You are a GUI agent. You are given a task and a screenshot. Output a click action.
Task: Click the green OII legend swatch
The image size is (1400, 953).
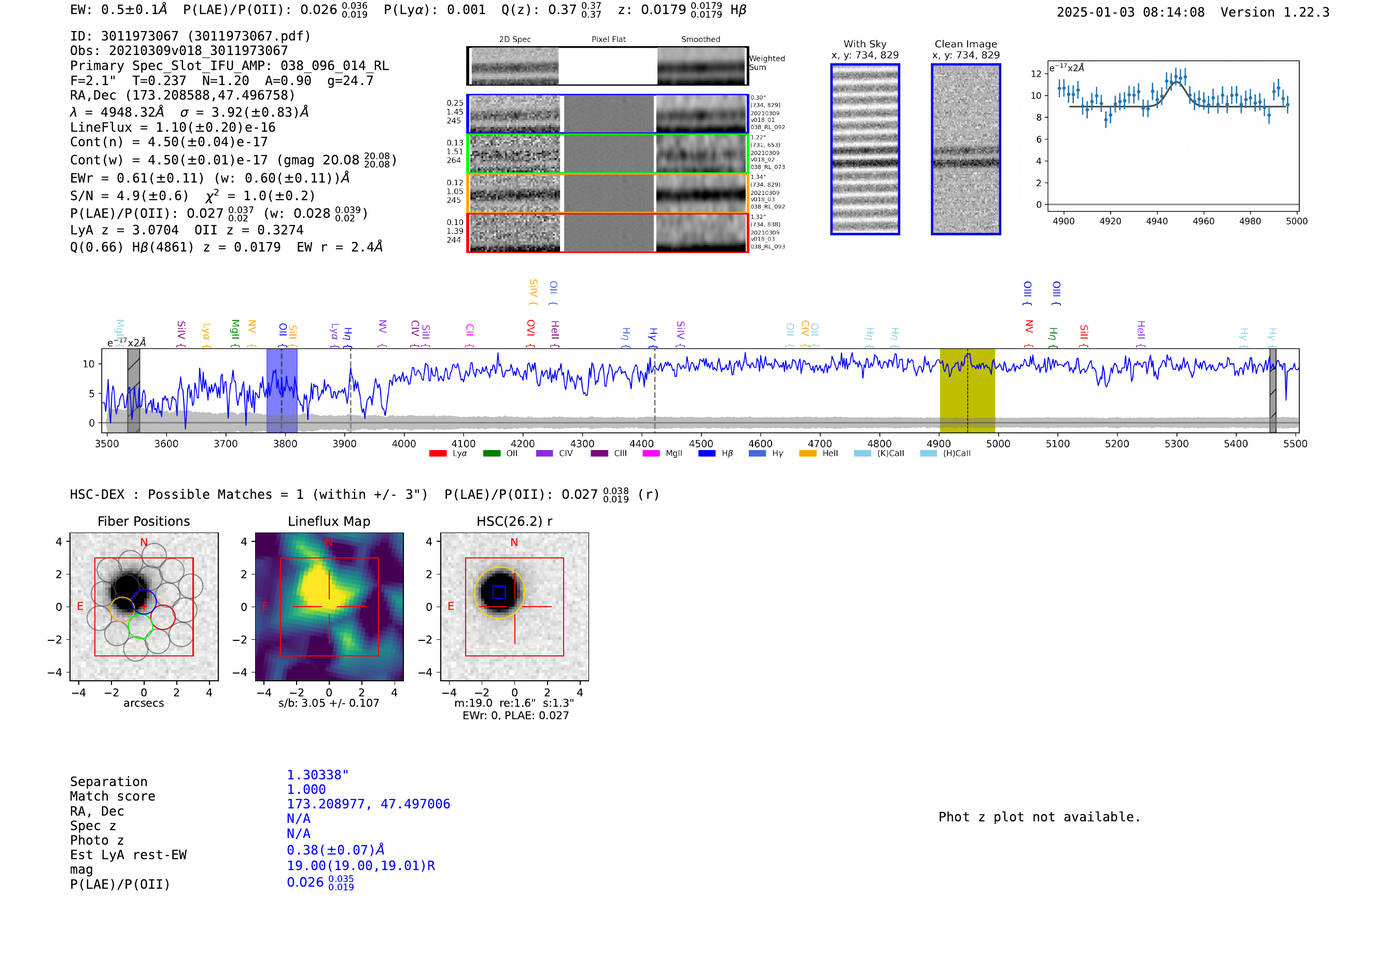pos(491,454)
